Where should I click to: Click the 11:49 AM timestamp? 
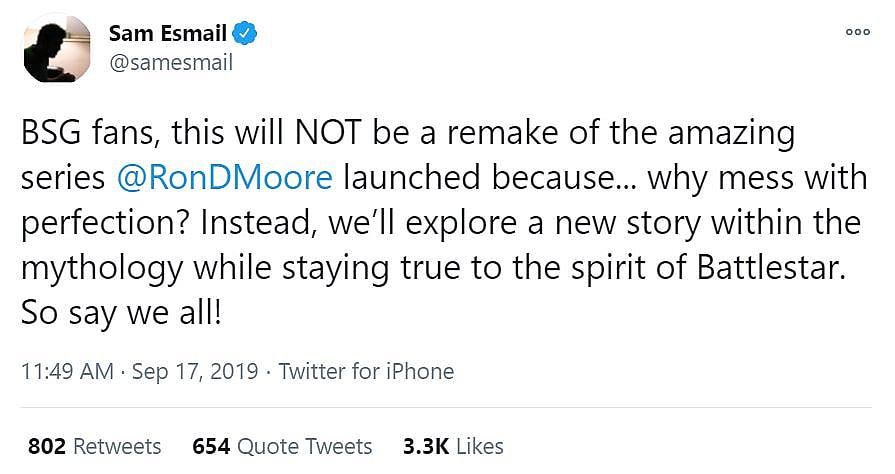66,372
